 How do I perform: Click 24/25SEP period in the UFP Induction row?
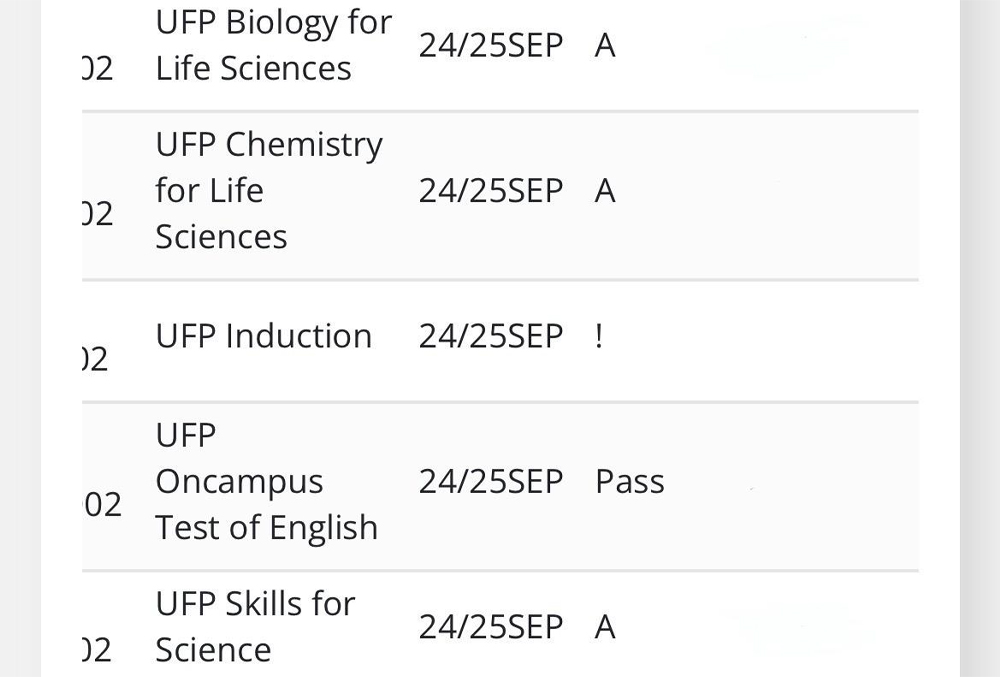click(491, 336)
